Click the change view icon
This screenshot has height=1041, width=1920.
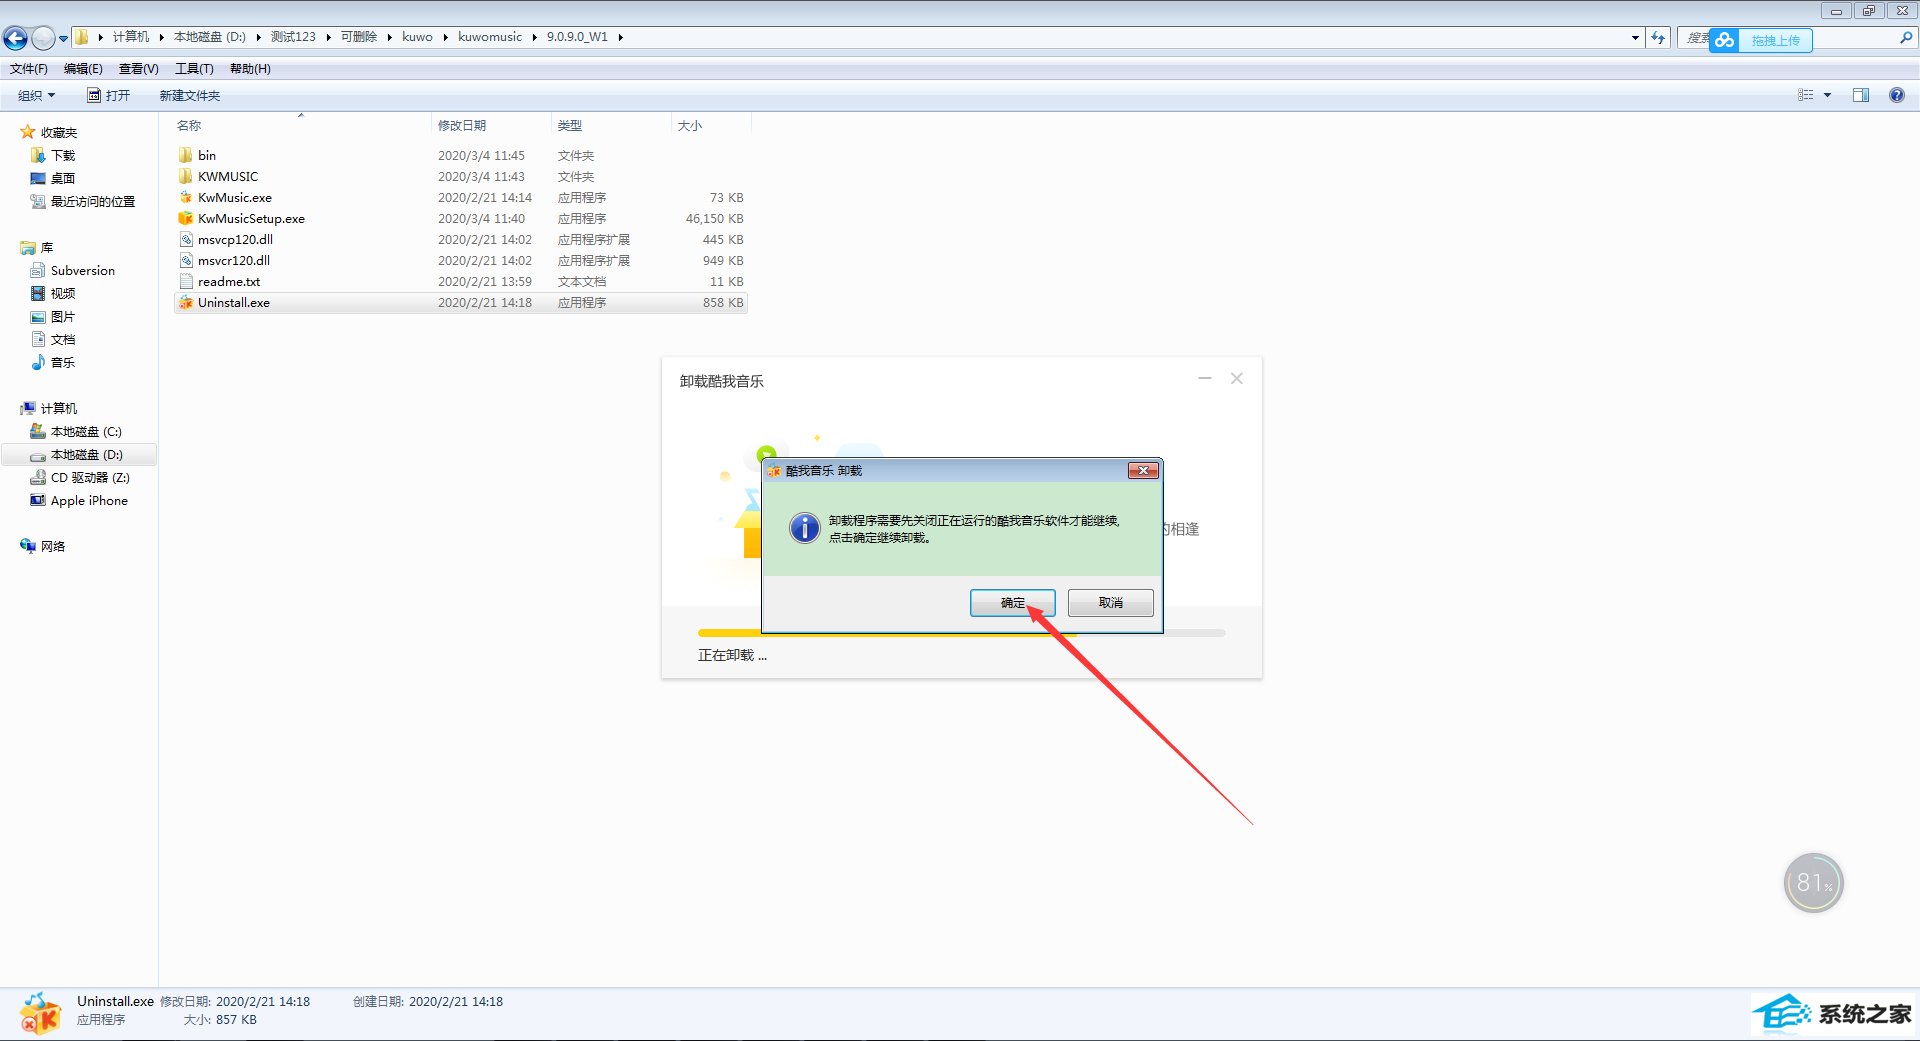[x=1806, y=95]
